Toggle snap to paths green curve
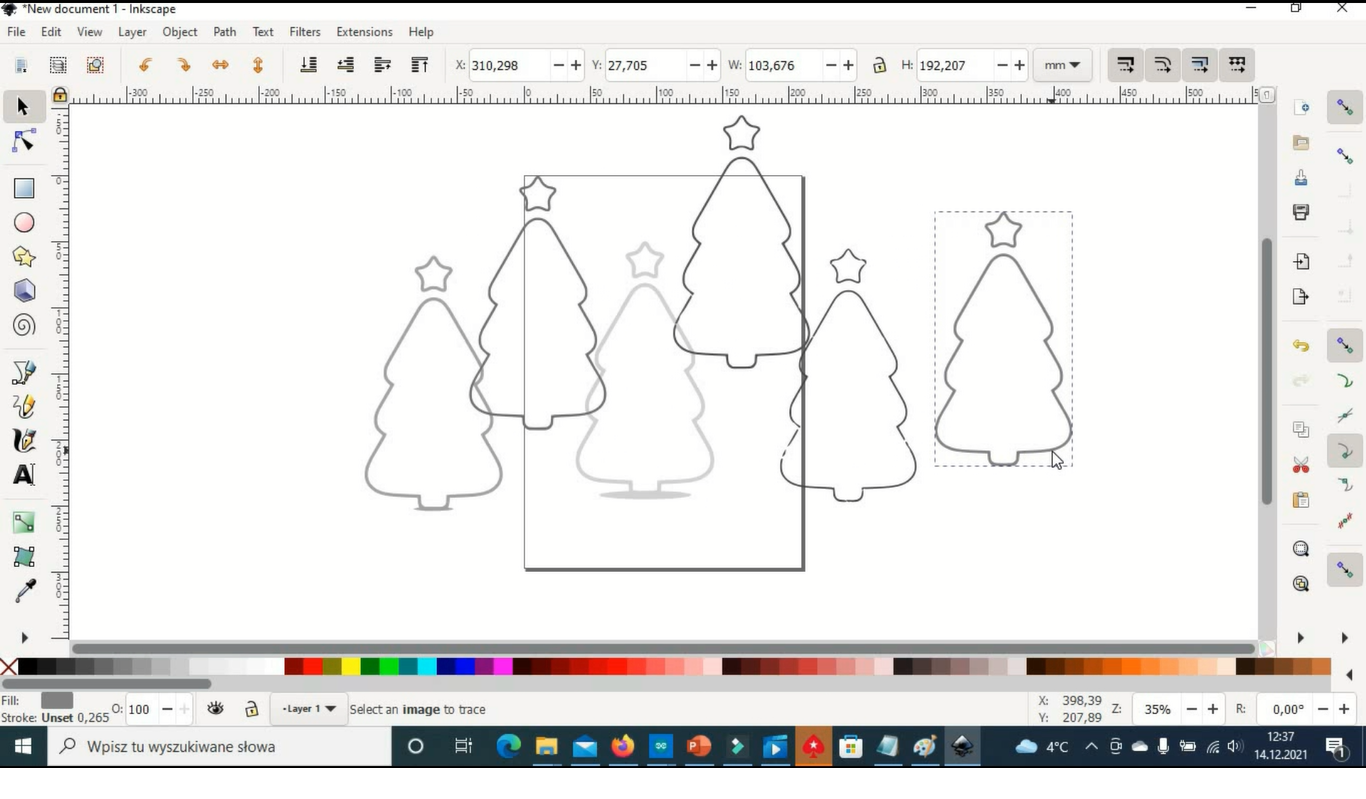The height and width of the screenshot is (799, 1366). click(x=1345, y=381)
